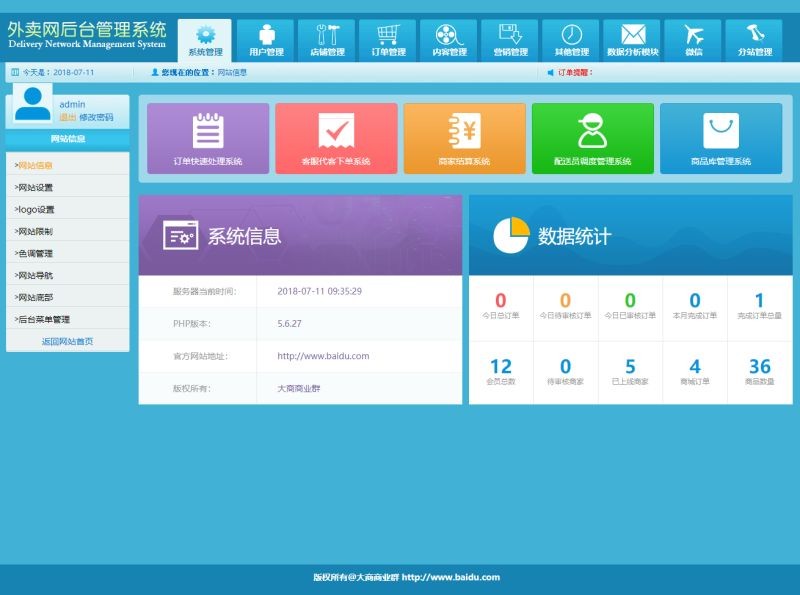Click the 本月完成订单 count
The width and height of the screenshot is (800, 595).
tap(695, 300)
